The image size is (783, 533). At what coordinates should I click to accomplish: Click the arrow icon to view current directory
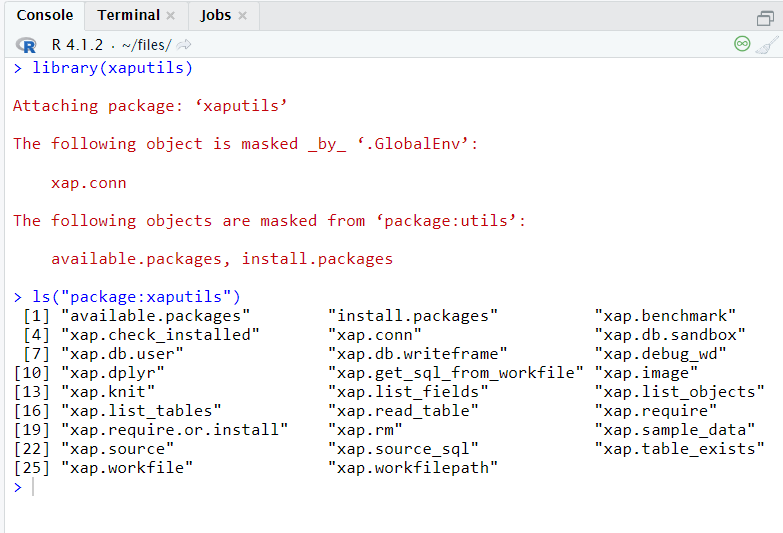pyautogui.click(x=184, y=45)
